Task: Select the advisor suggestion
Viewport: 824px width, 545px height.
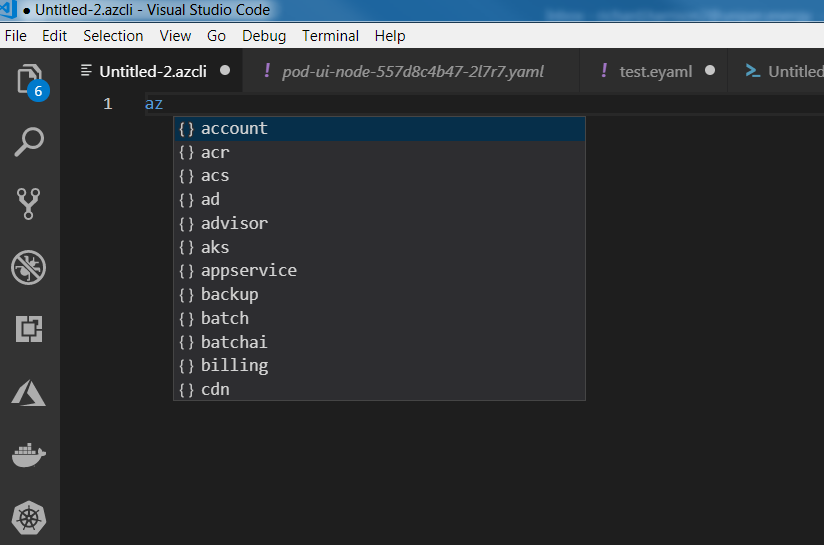Action: click(379, 223)
